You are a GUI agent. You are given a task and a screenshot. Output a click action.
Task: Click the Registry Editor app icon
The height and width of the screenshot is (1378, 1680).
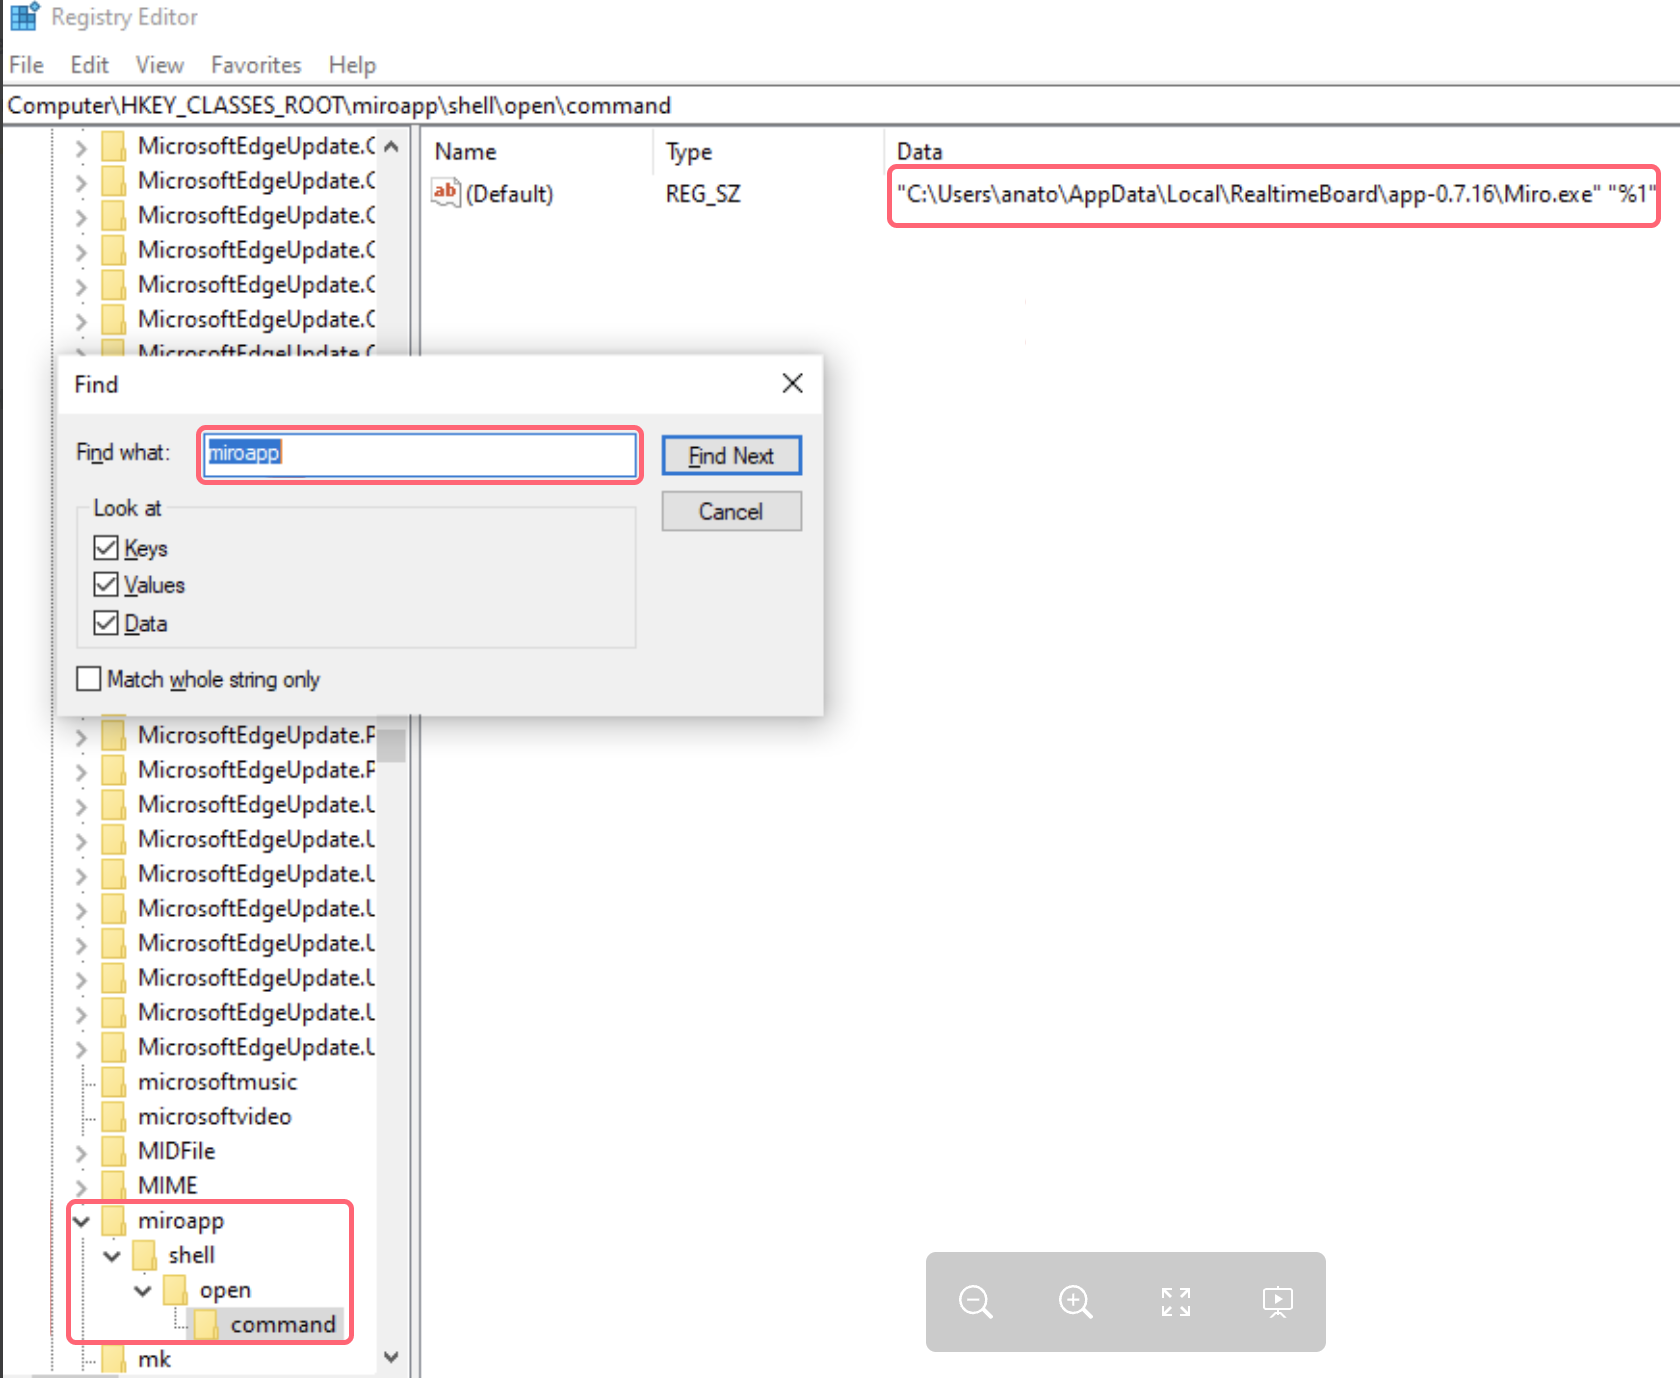24,17
